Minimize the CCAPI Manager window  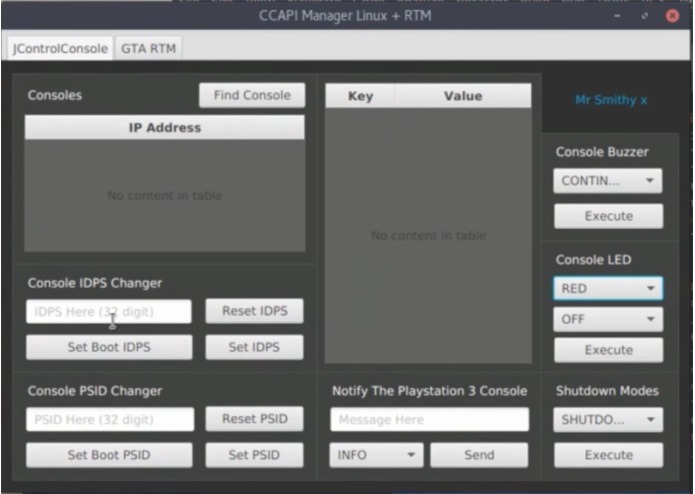tap(617, 16)
